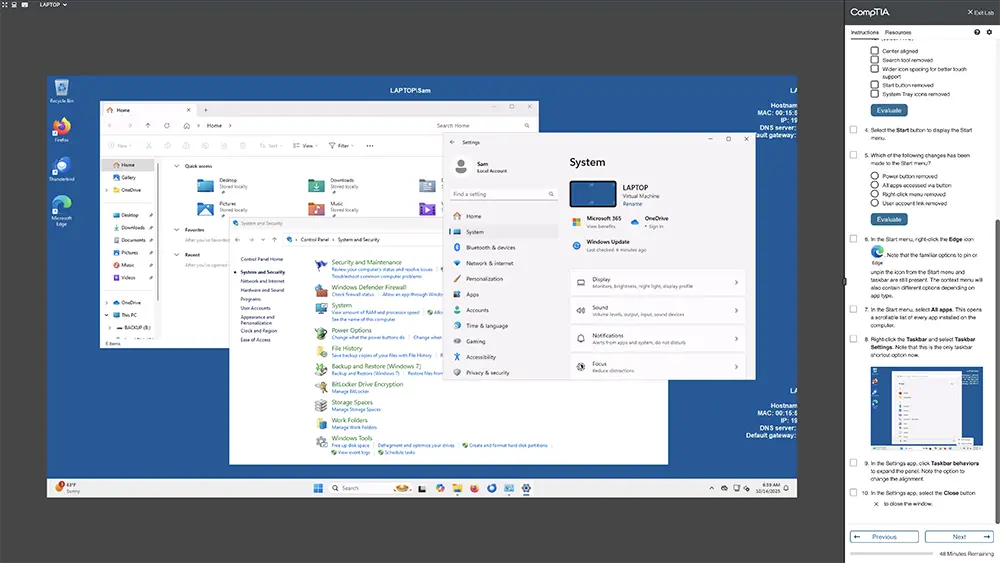Click the Next button in lab panel
The width and height of the screenshot is (1000, 563).
pyautogui.click(x=958, y=537)
